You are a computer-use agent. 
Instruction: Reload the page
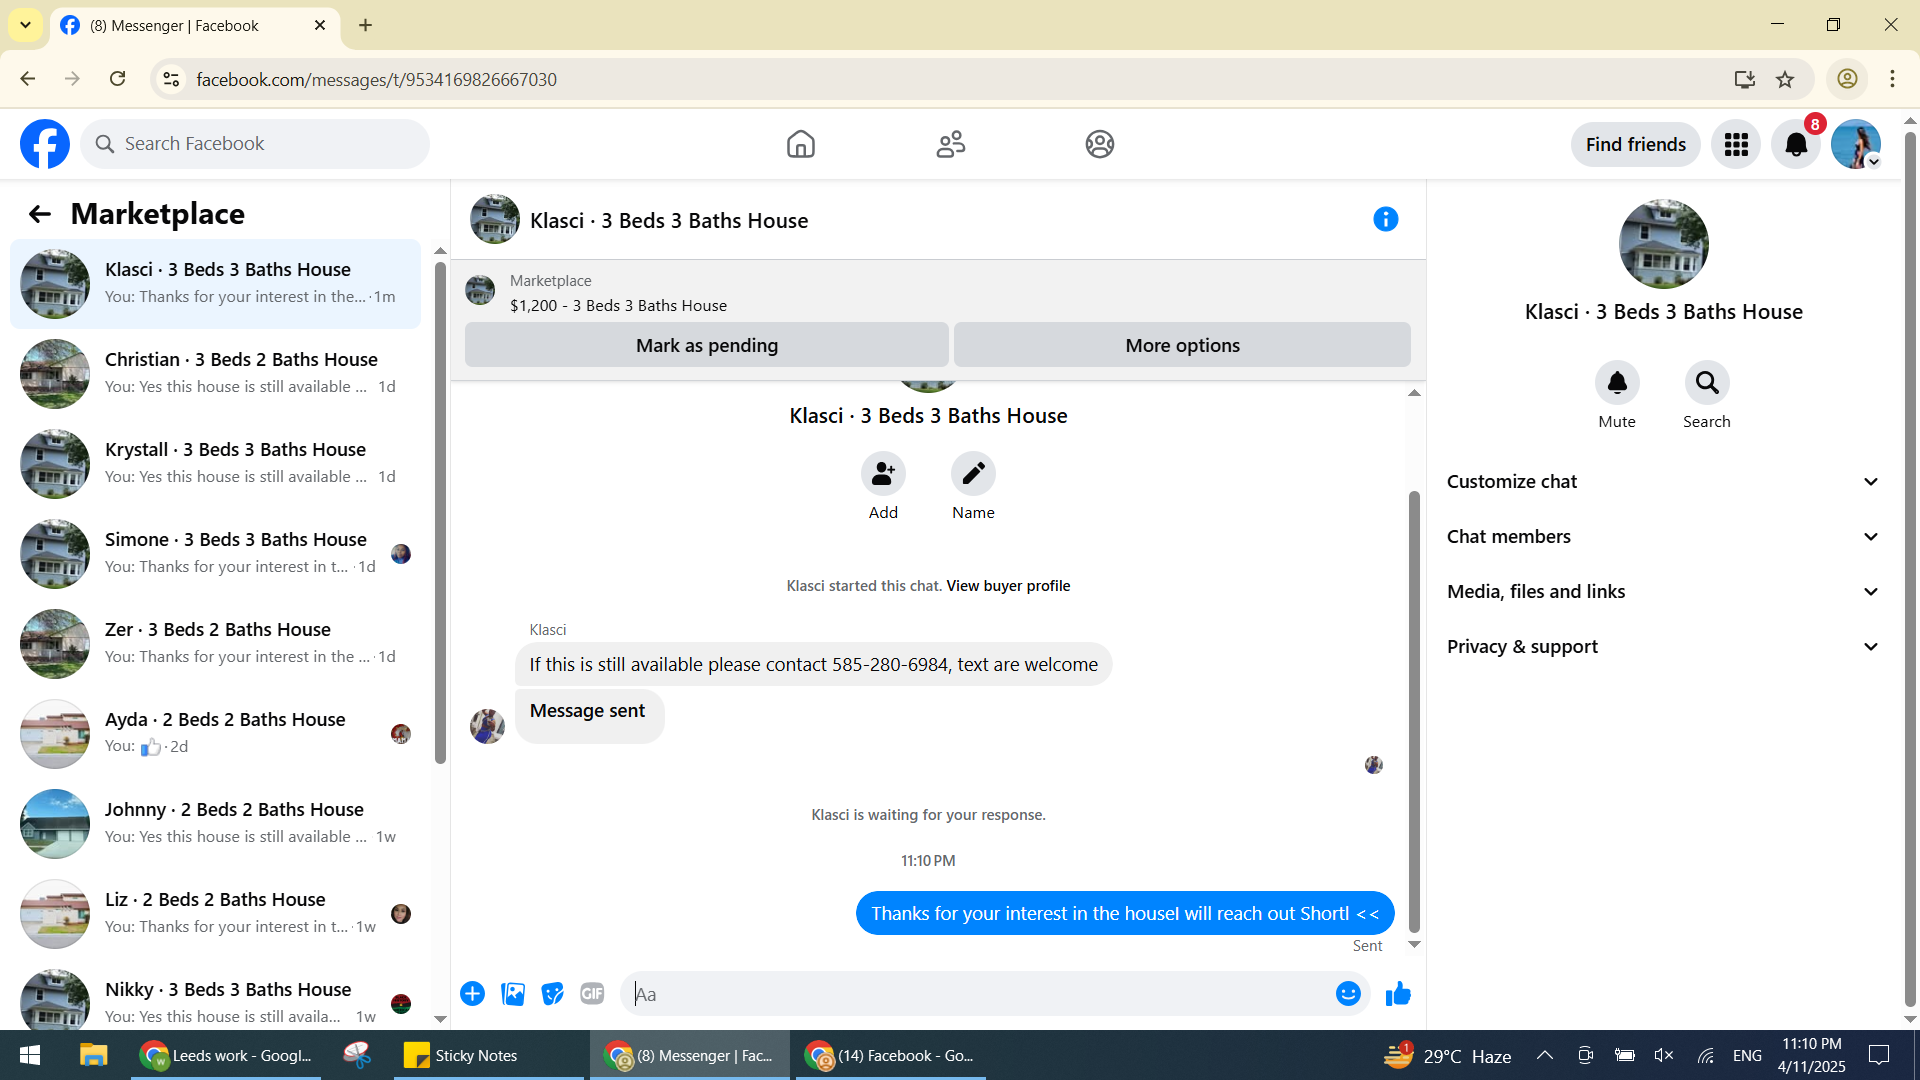117,79
